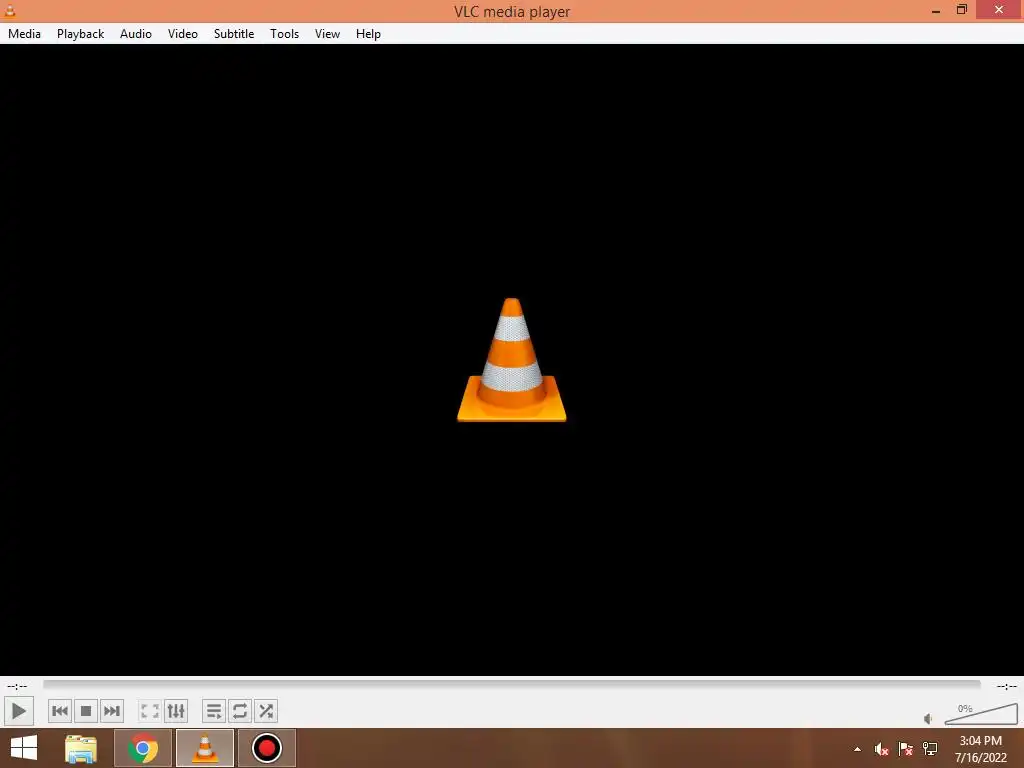The width and height of the screenshot is (1024, 768).
Task: Stop playback with the square button
Action: click(x=86, y=711)
